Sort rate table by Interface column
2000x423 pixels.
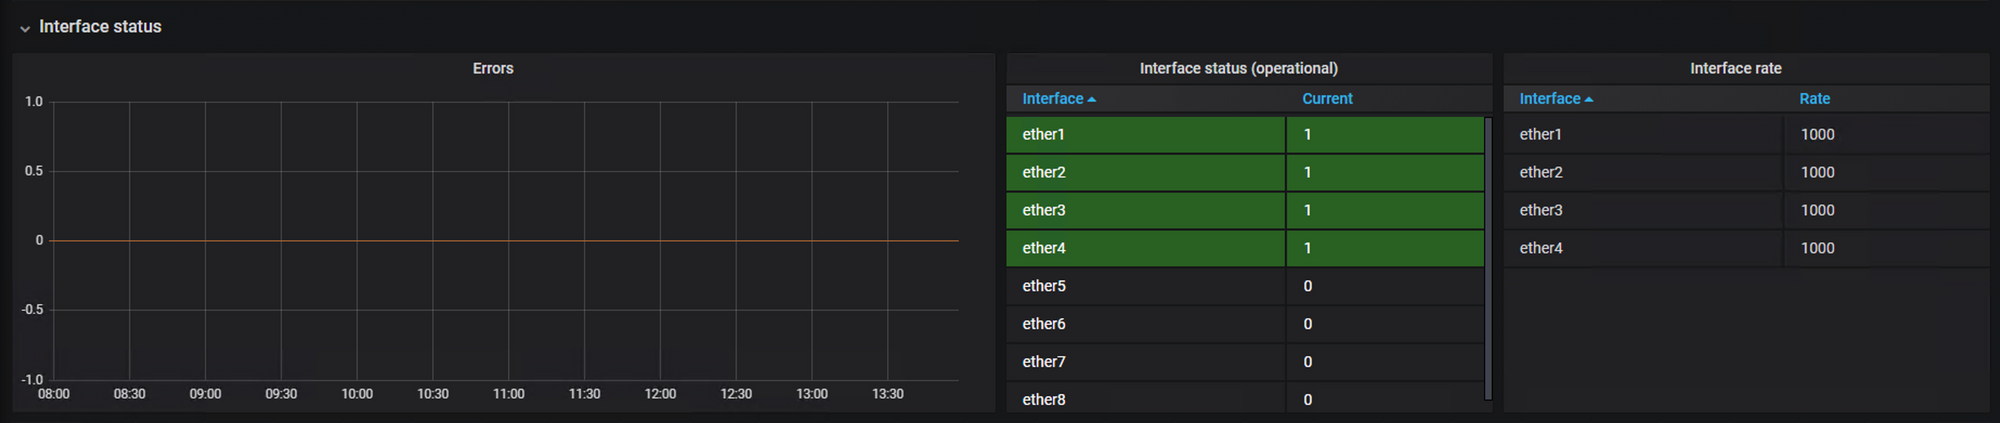[1550, 98]
